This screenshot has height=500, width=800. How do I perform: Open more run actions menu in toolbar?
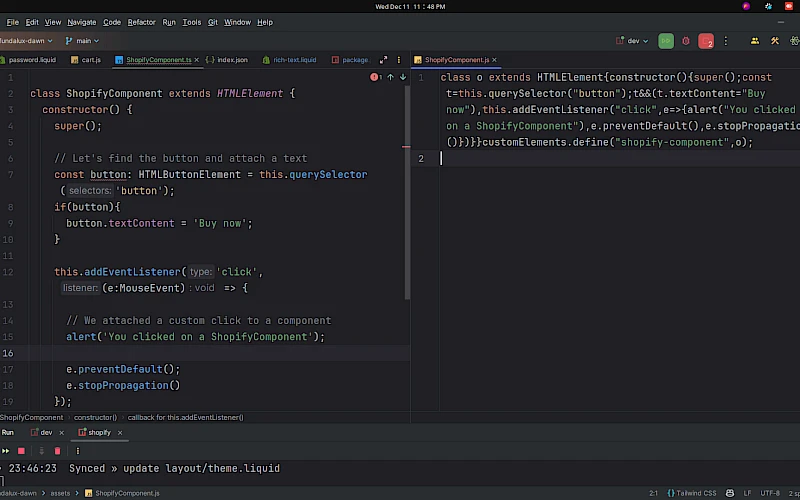pos(726,41)
